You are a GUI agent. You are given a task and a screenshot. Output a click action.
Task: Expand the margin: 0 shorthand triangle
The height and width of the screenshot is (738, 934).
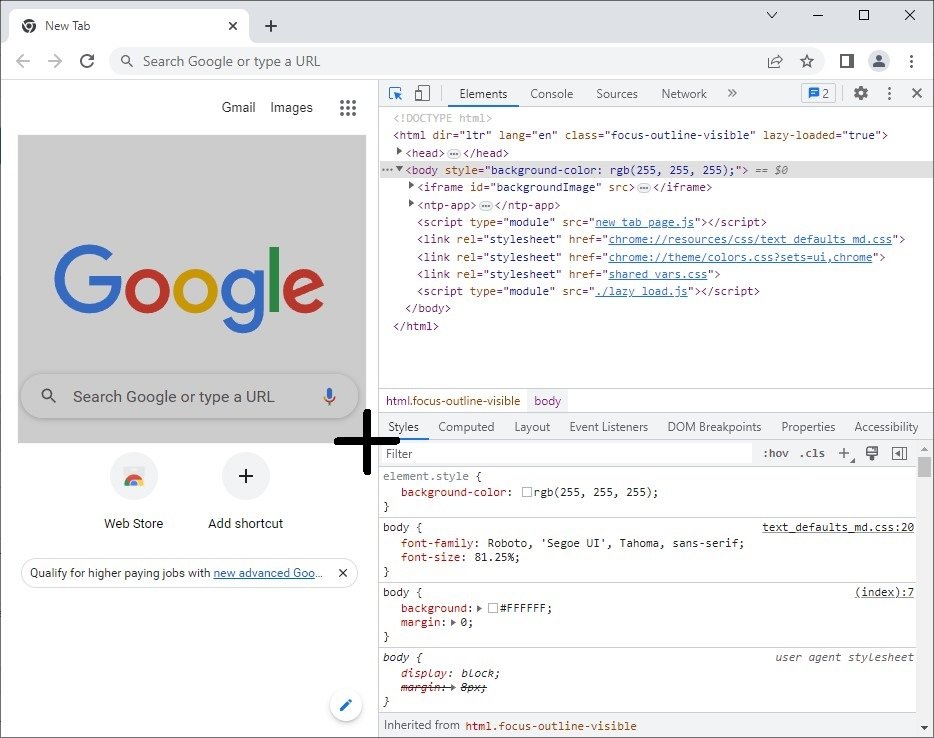pyautogui.click(x=453, y=622)
